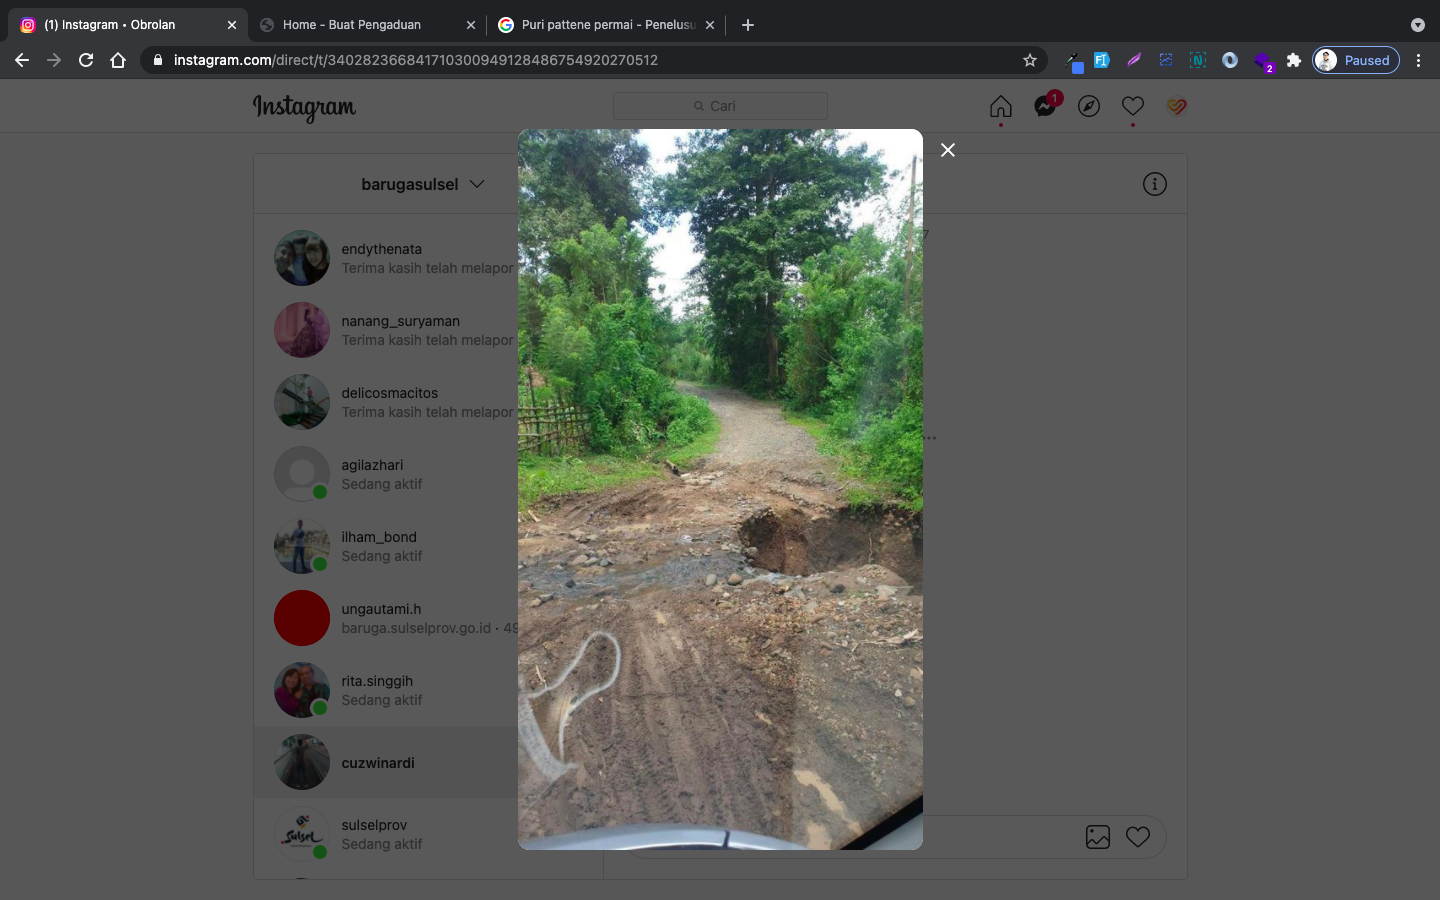Click the Paused profile button
The image size is (1440, 900).
point(1356,60)
